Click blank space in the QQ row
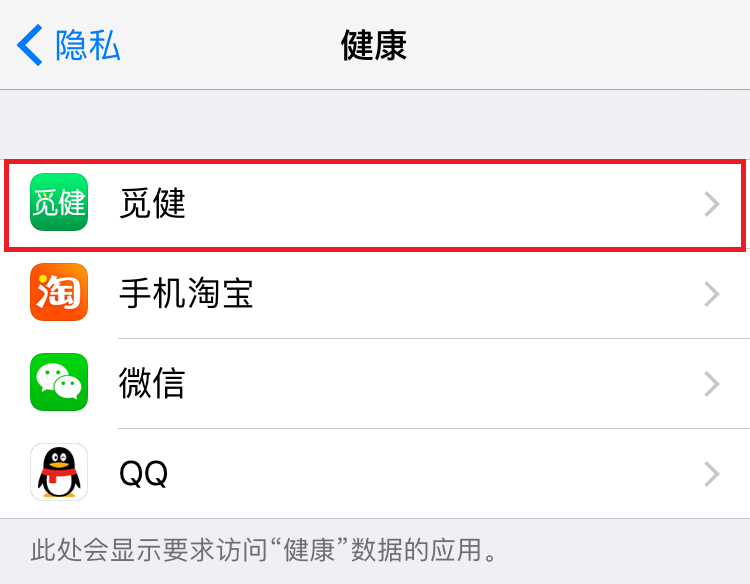This screenshot has height=584, width=750. (x=430, y=473)
